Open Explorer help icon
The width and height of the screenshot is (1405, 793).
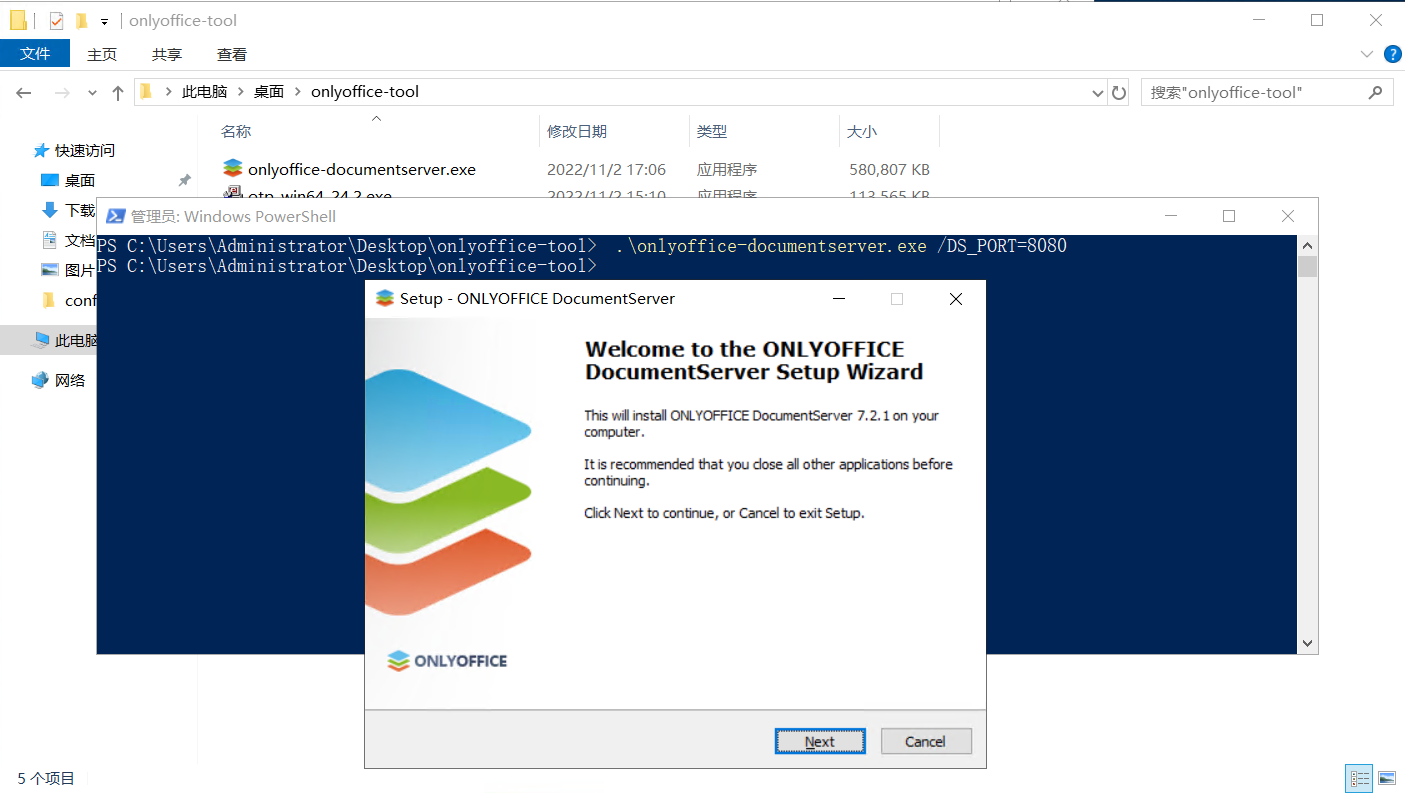click(x=1391, y=54)
